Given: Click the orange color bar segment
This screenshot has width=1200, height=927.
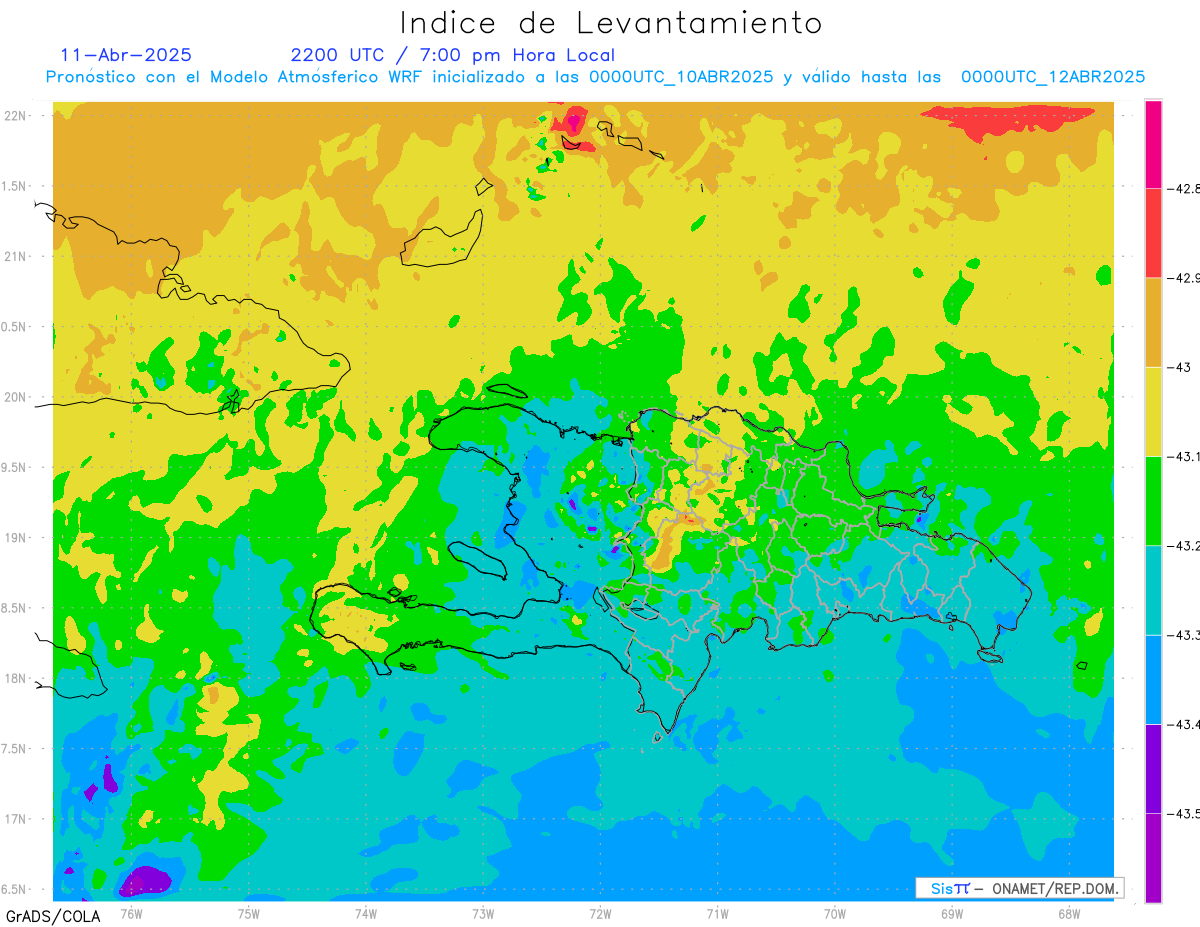Looking at the screenshot, I should (1153, 322).
